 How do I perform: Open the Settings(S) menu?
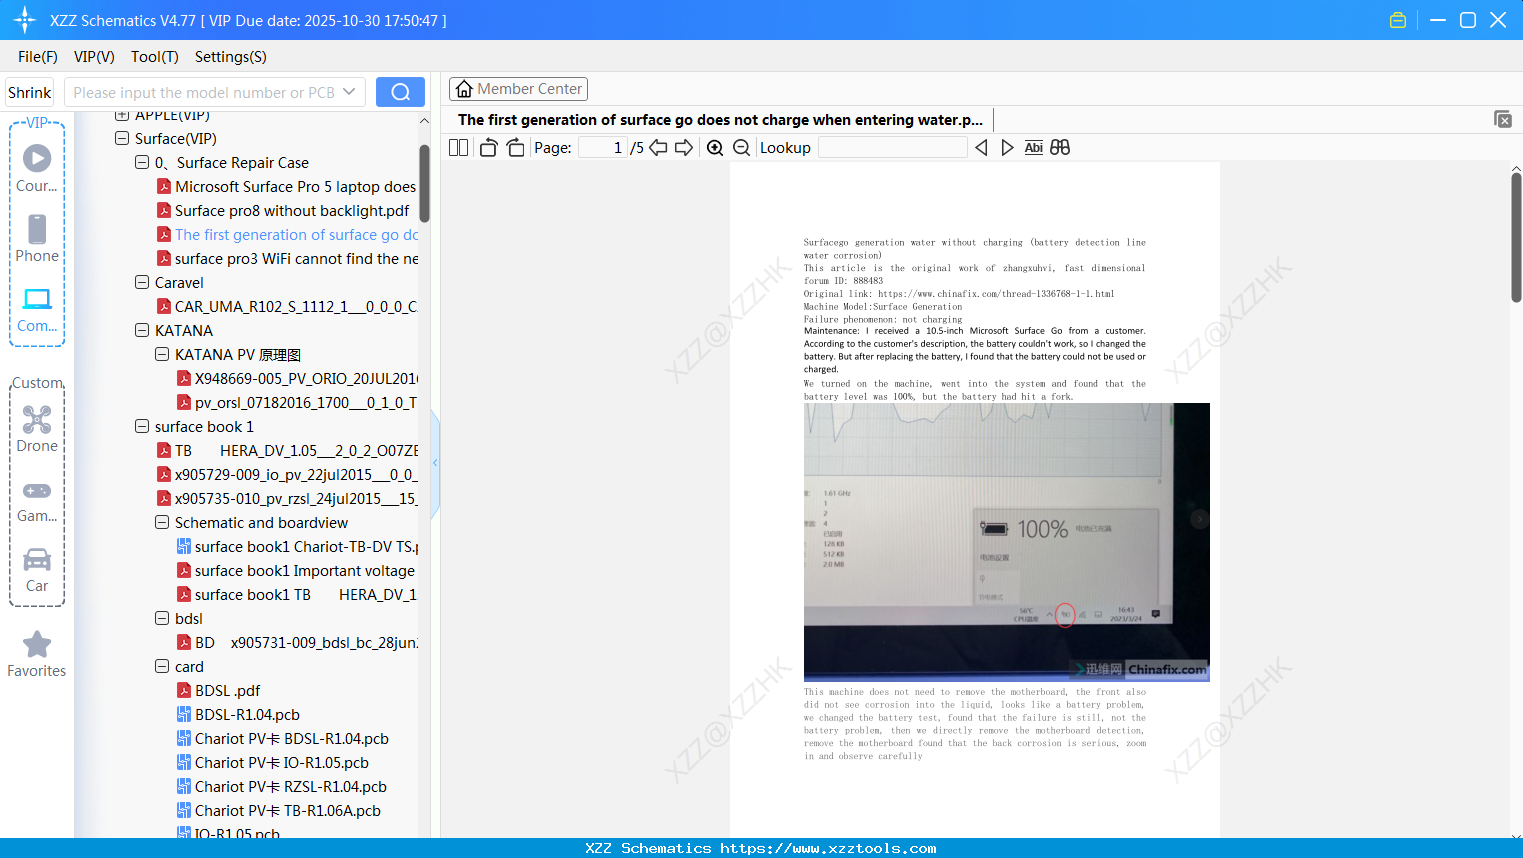pos(231,56)
